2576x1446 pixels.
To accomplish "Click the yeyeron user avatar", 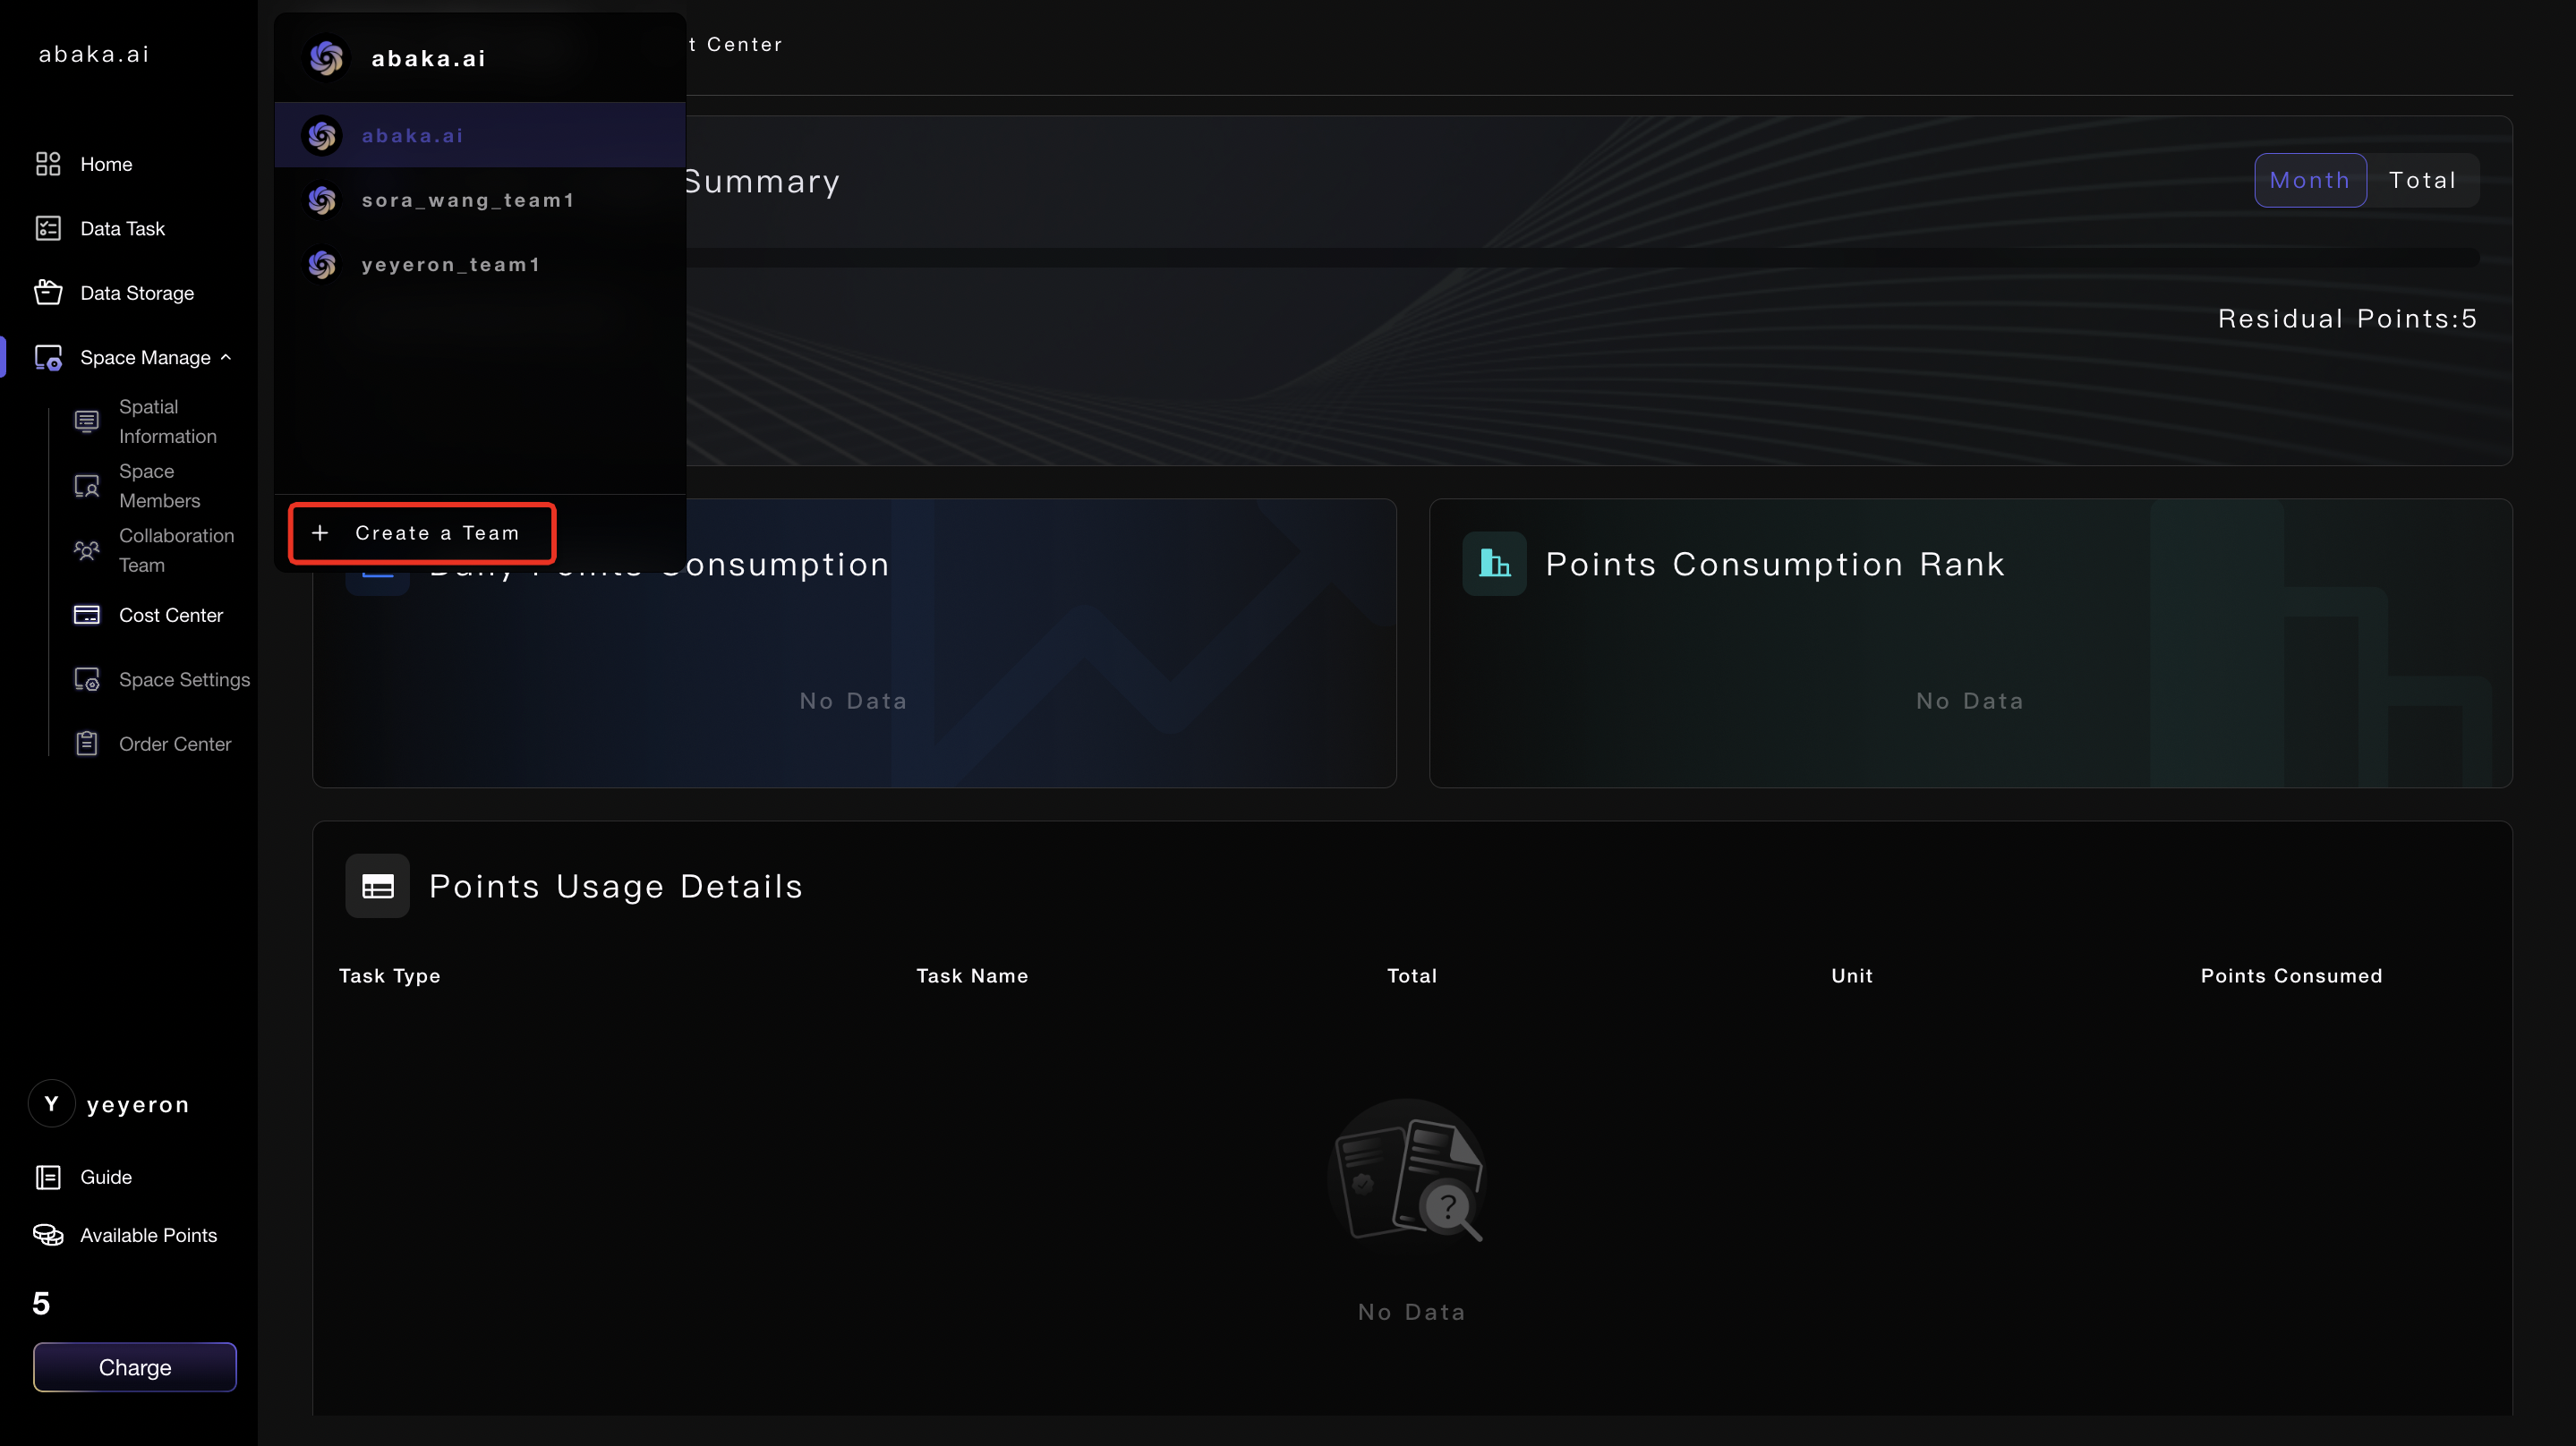I will (51, 1104).
